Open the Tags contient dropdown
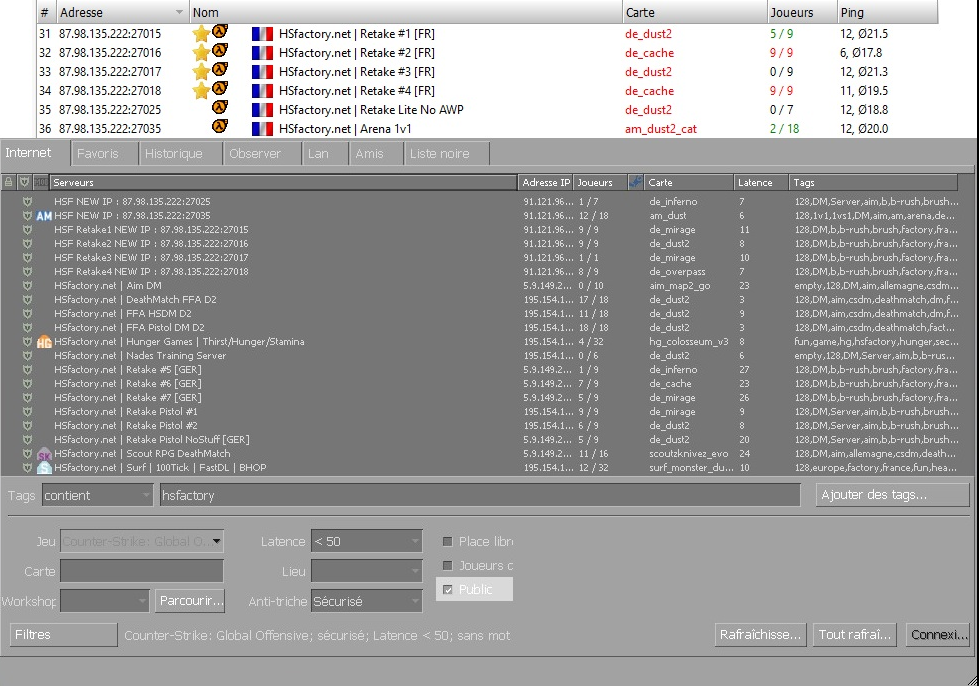The height and width of the screenshot is (686, 979). [97, 496]
